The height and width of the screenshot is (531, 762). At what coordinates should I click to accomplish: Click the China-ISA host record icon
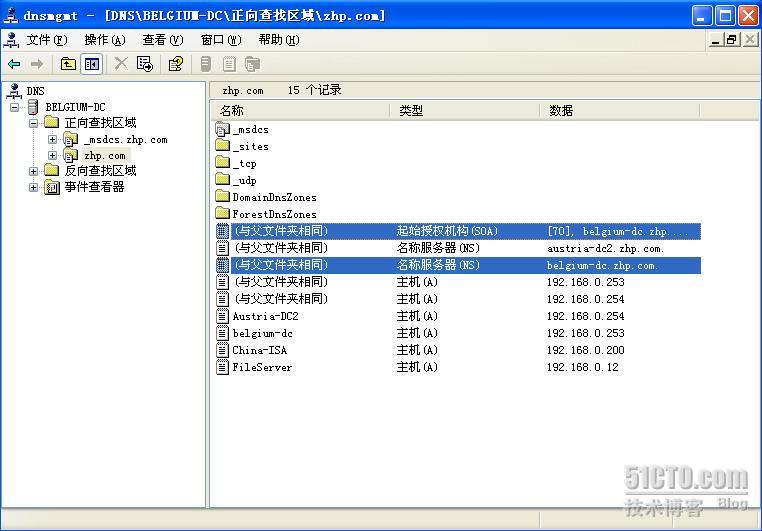point(222,350)
